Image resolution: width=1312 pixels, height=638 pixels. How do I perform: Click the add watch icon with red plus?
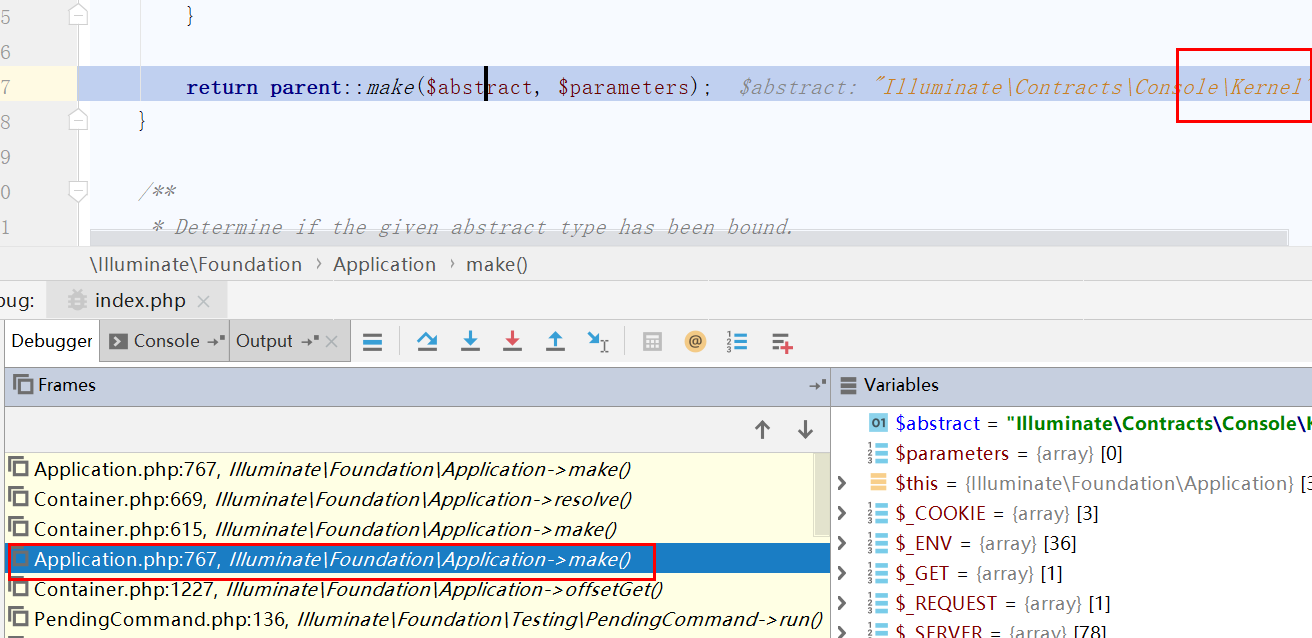[782, 342]
